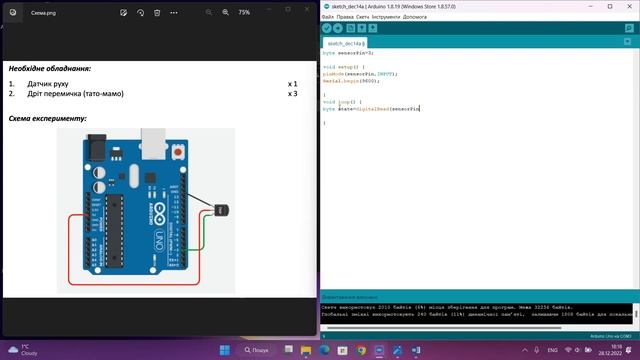The width and height of the screenshot is (640, 360).
Task: Open Google Chrome from the taskbar
Action: [x=361, y=350]
